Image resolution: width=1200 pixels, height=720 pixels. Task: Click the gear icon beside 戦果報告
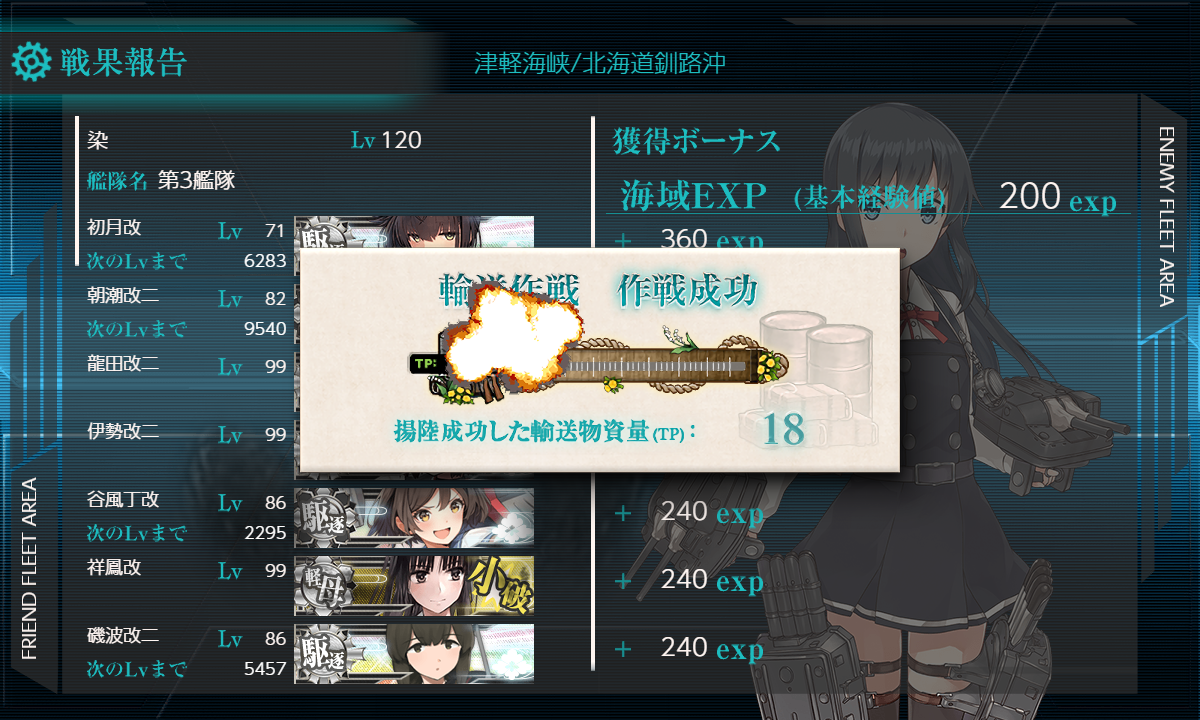tap(31, 62)
